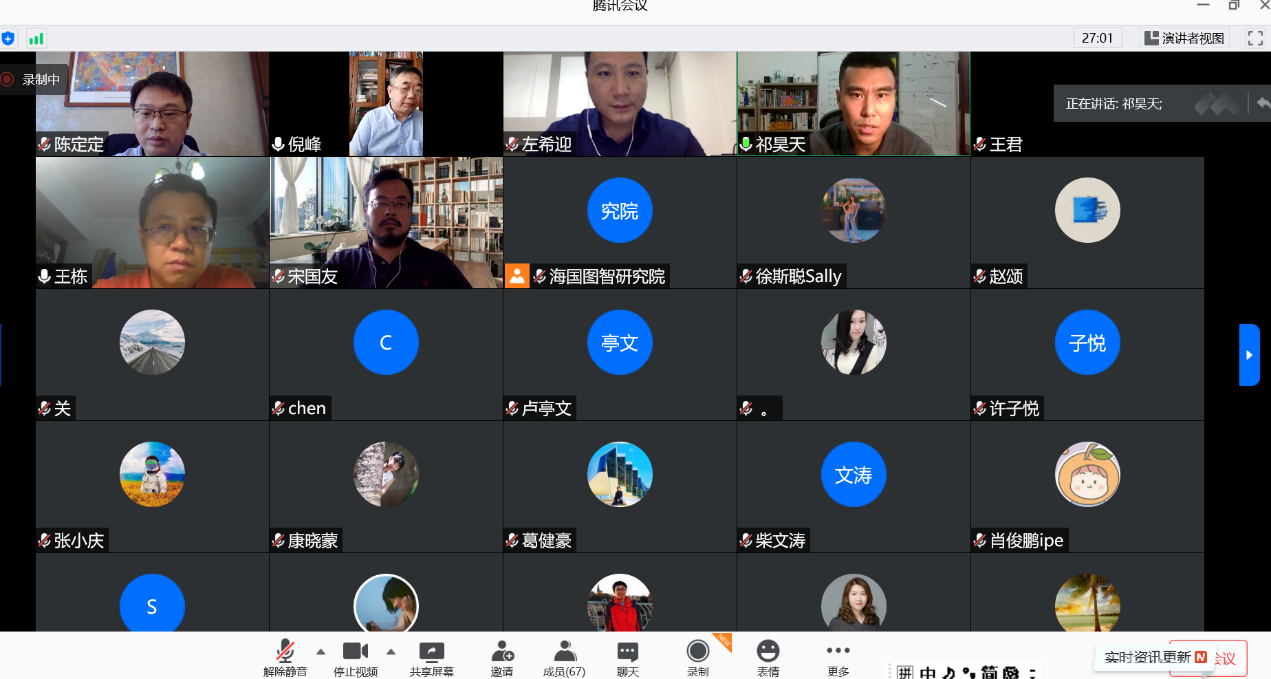Open the 成员(67) members list

tap(564, 656)
